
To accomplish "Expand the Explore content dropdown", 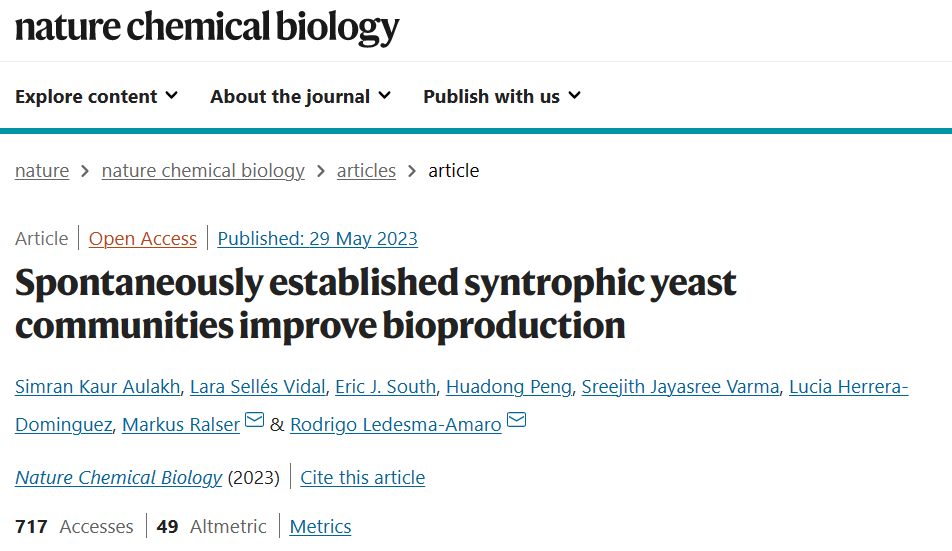I will 97,96.
